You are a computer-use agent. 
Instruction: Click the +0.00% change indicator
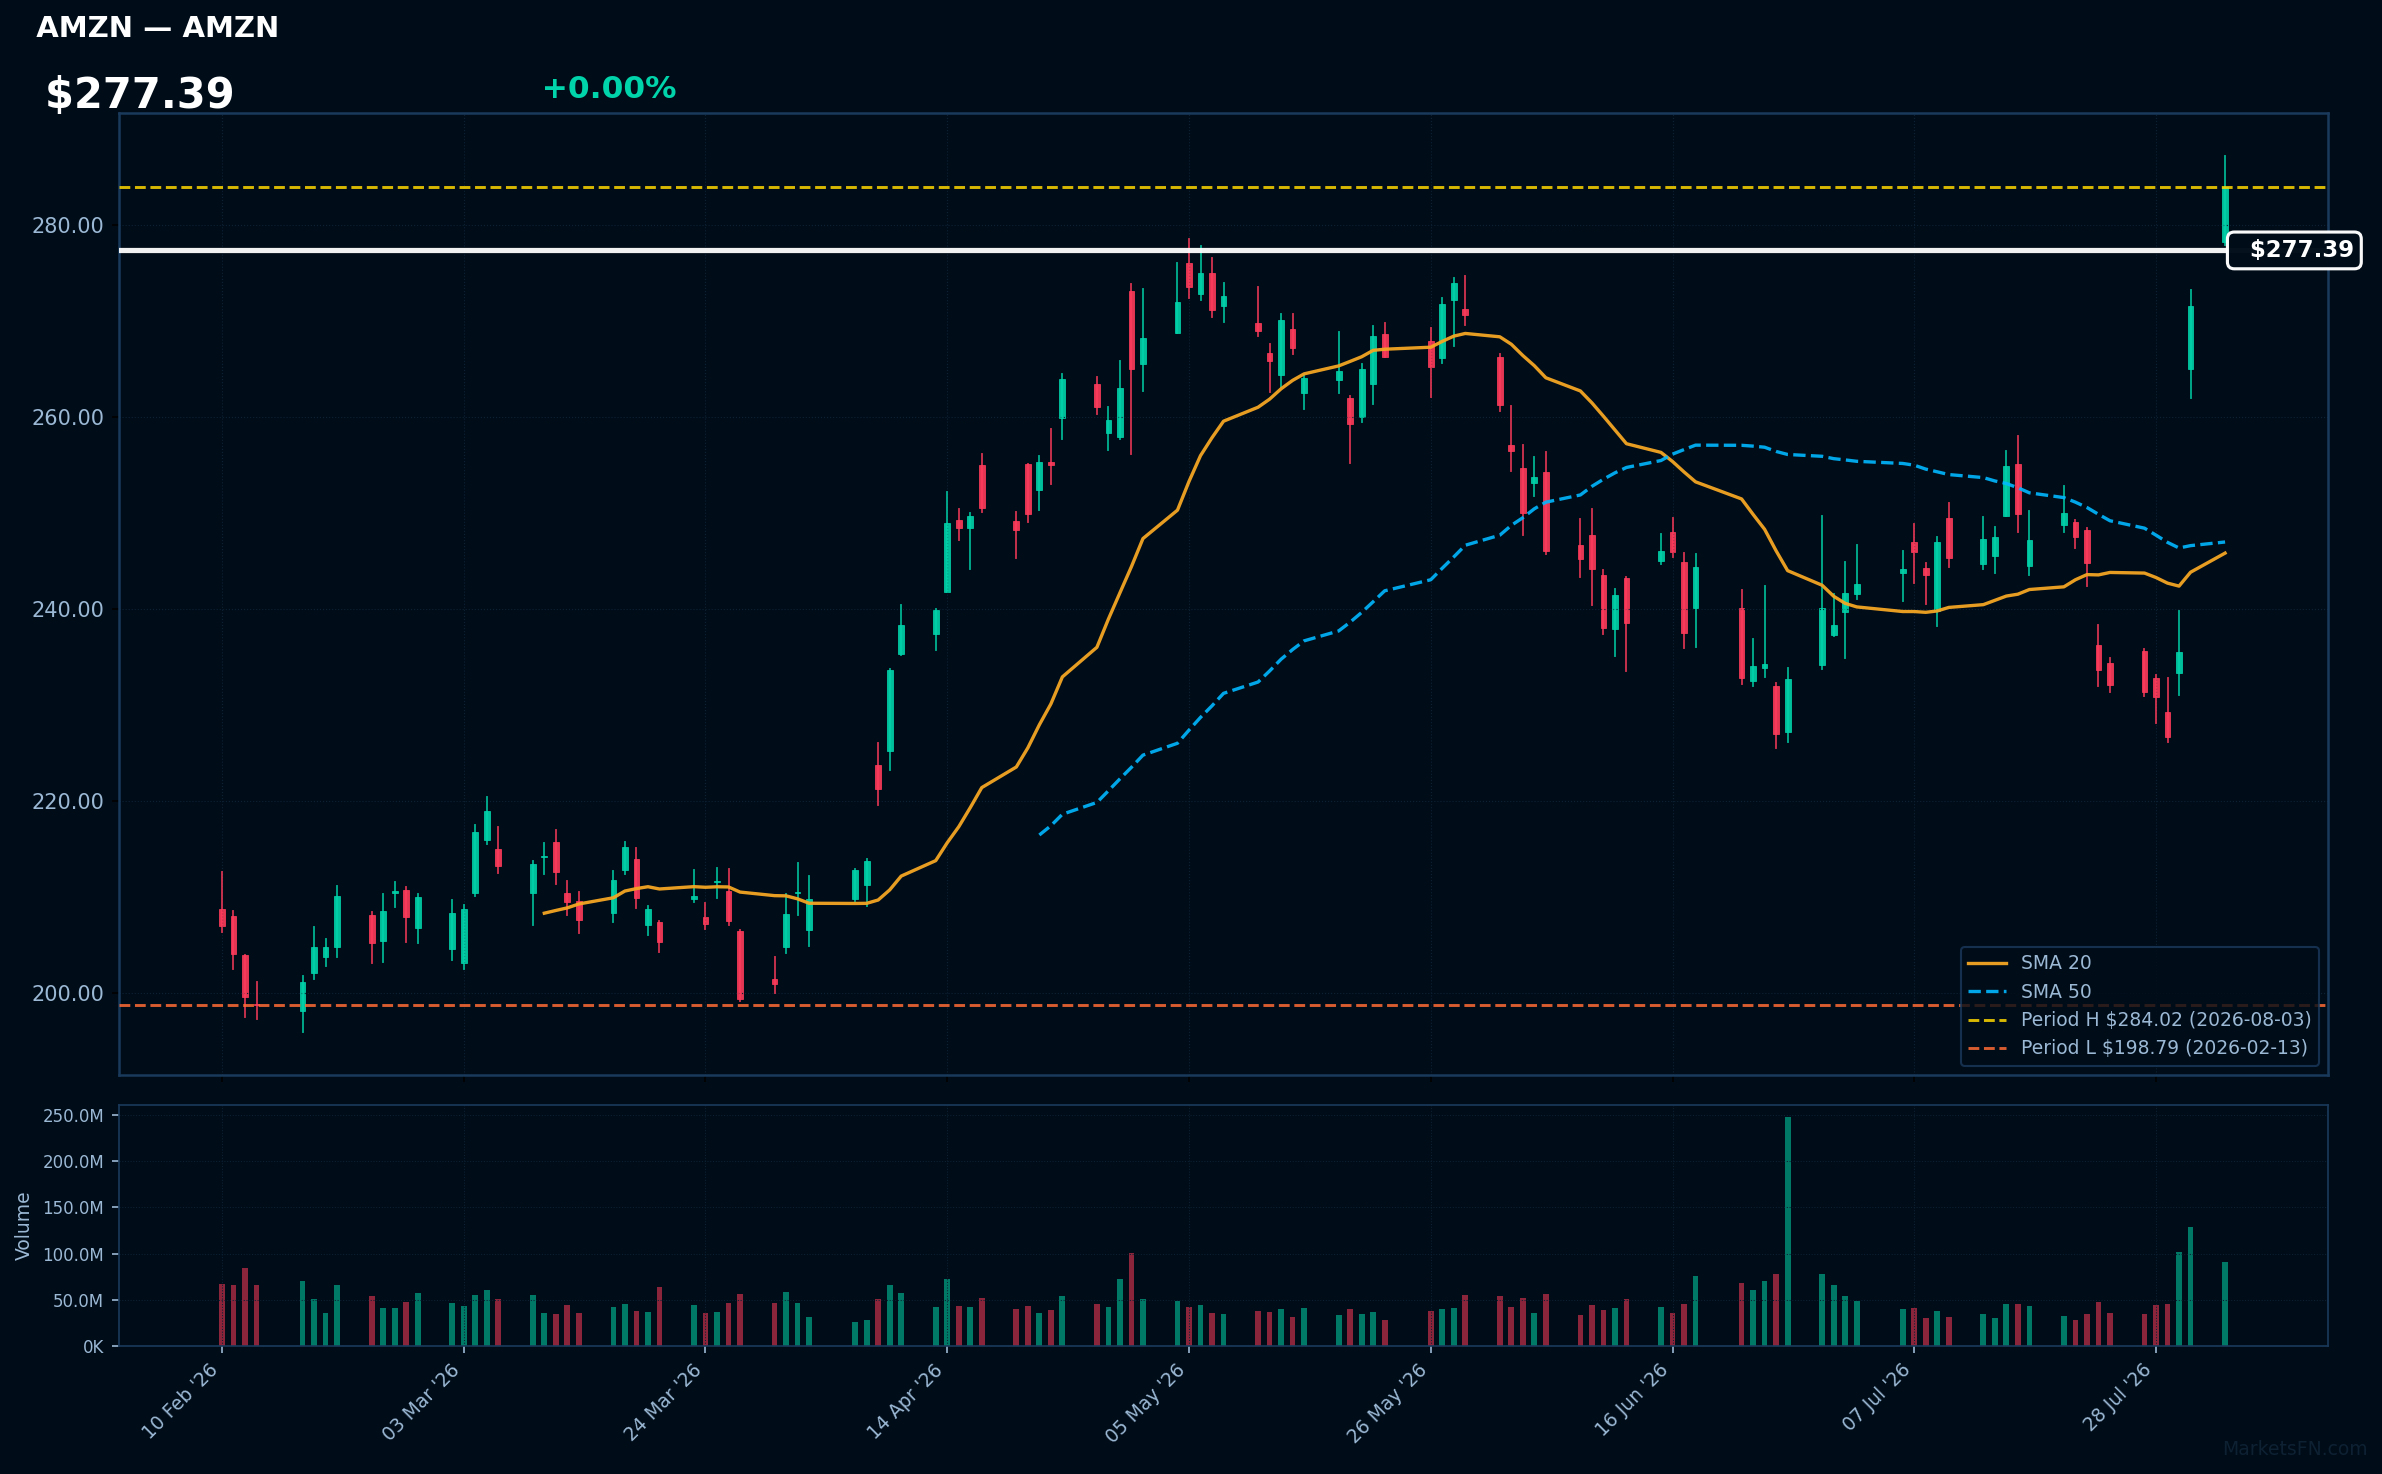pos(609,88)
